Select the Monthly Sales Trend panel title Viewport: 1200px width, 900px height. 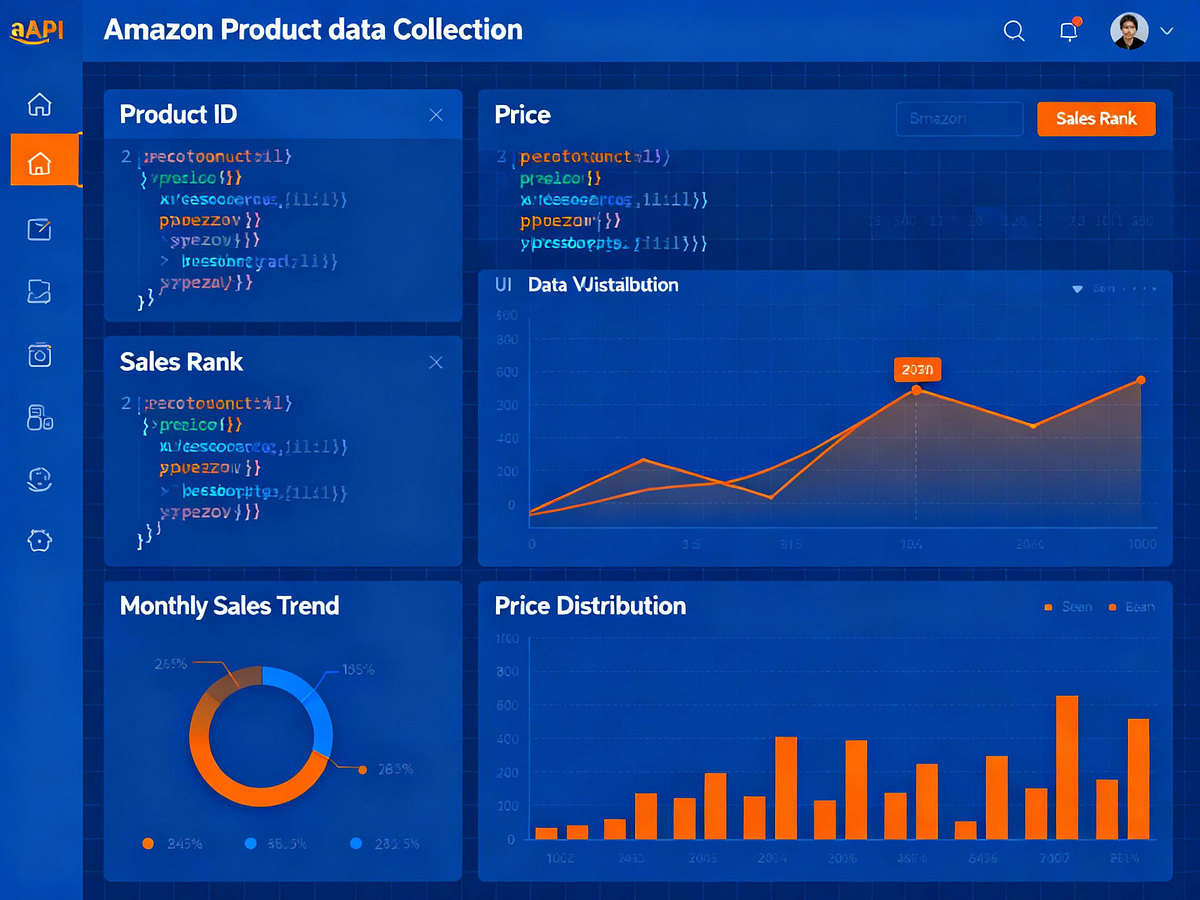[x=229, y=605]
